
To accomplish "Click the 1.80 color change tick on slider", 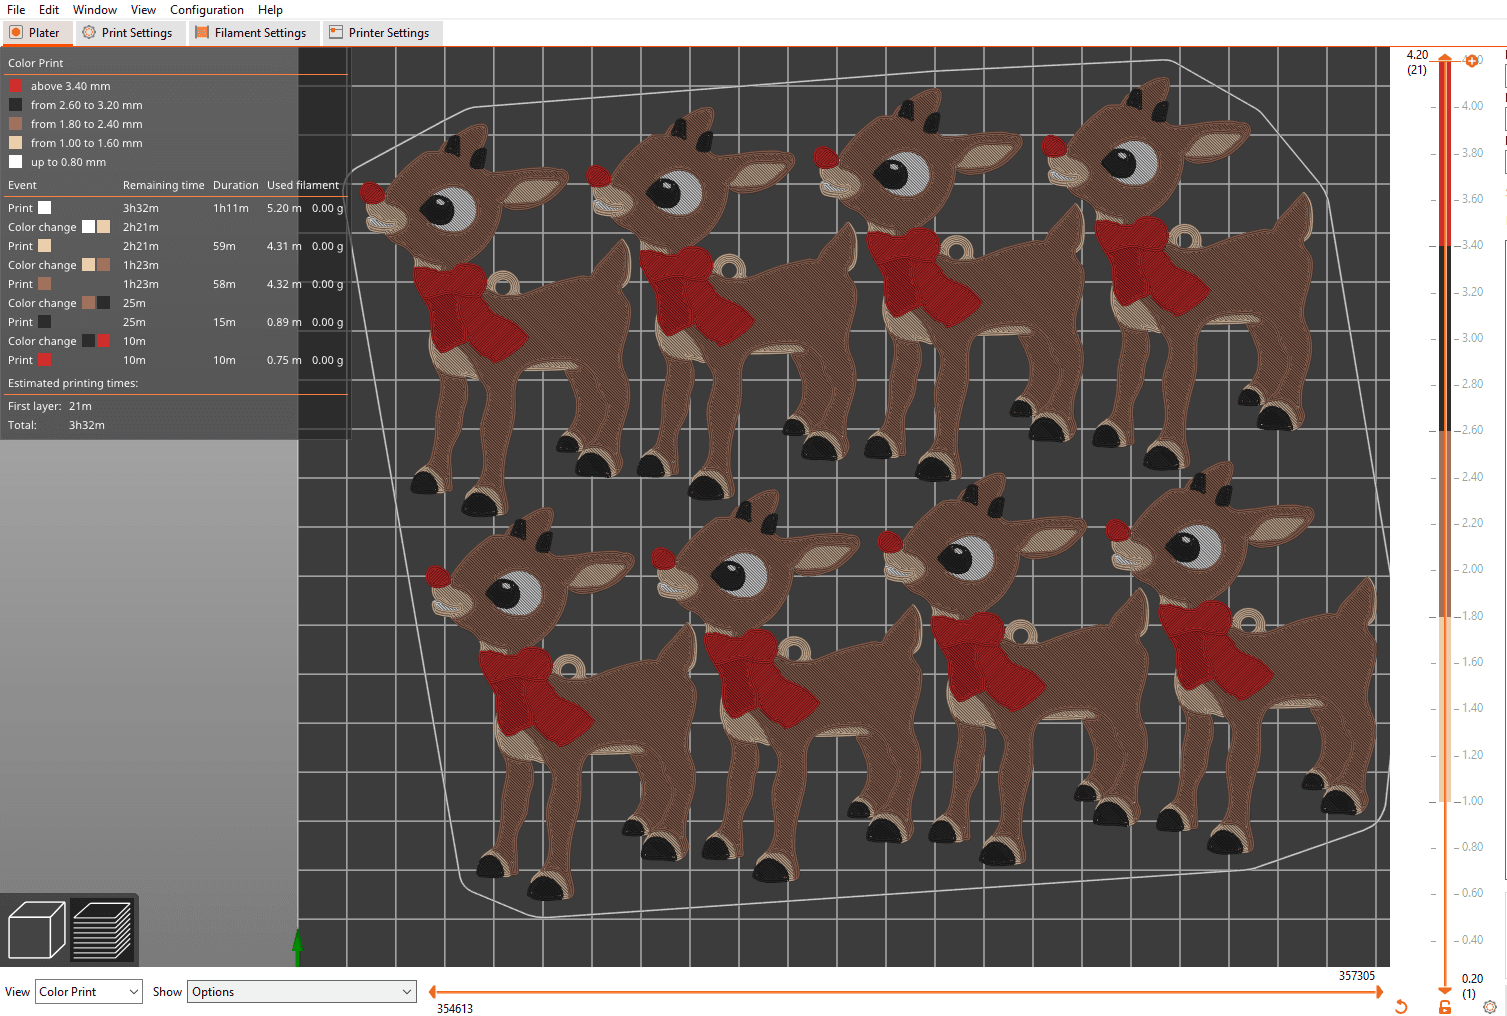I will 1445,616.
